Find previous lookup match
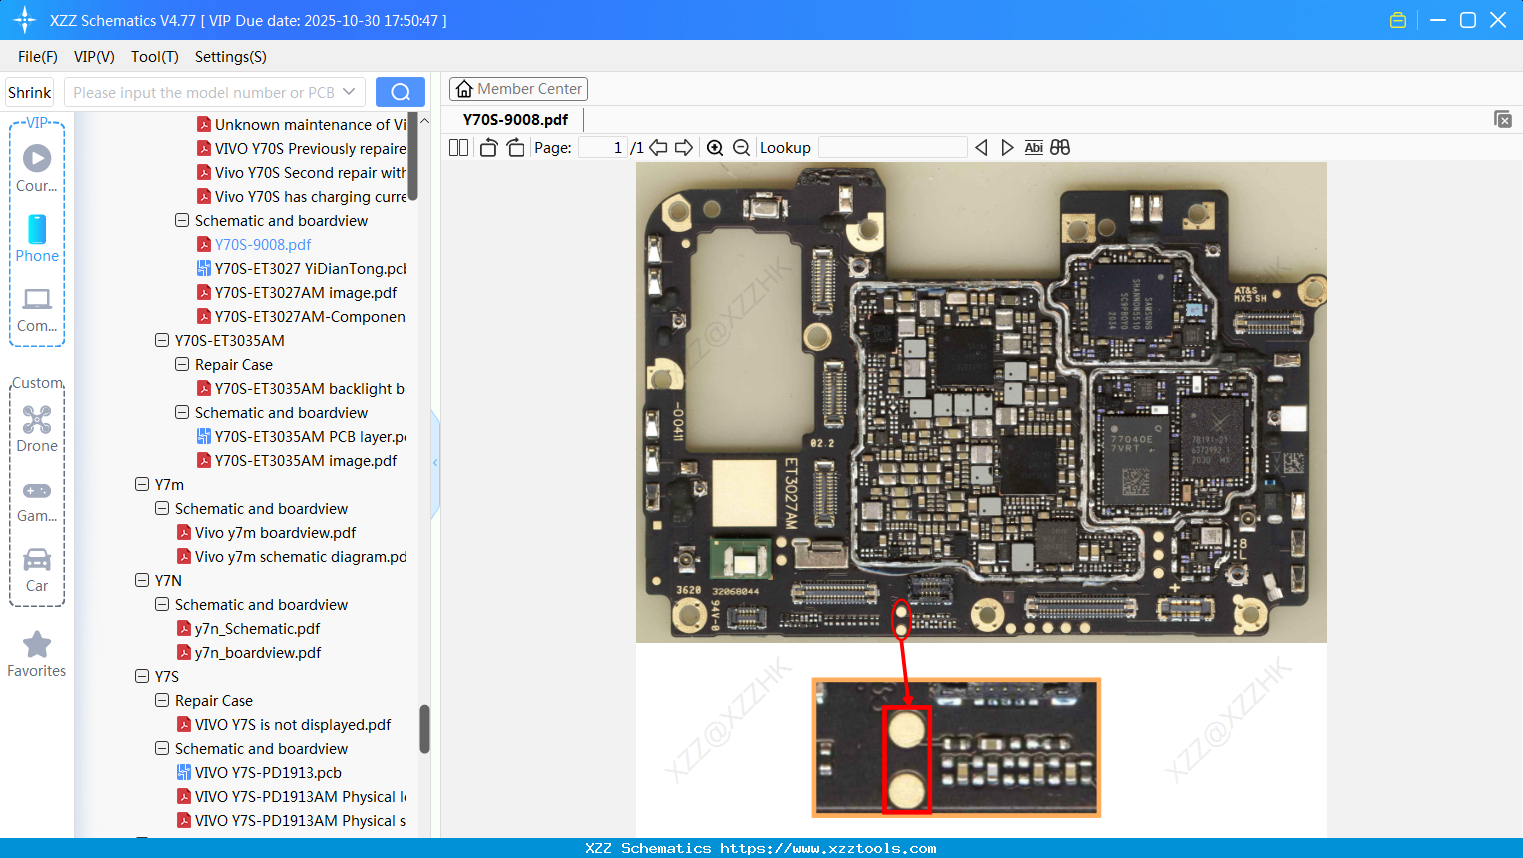 tap(981, 148)
